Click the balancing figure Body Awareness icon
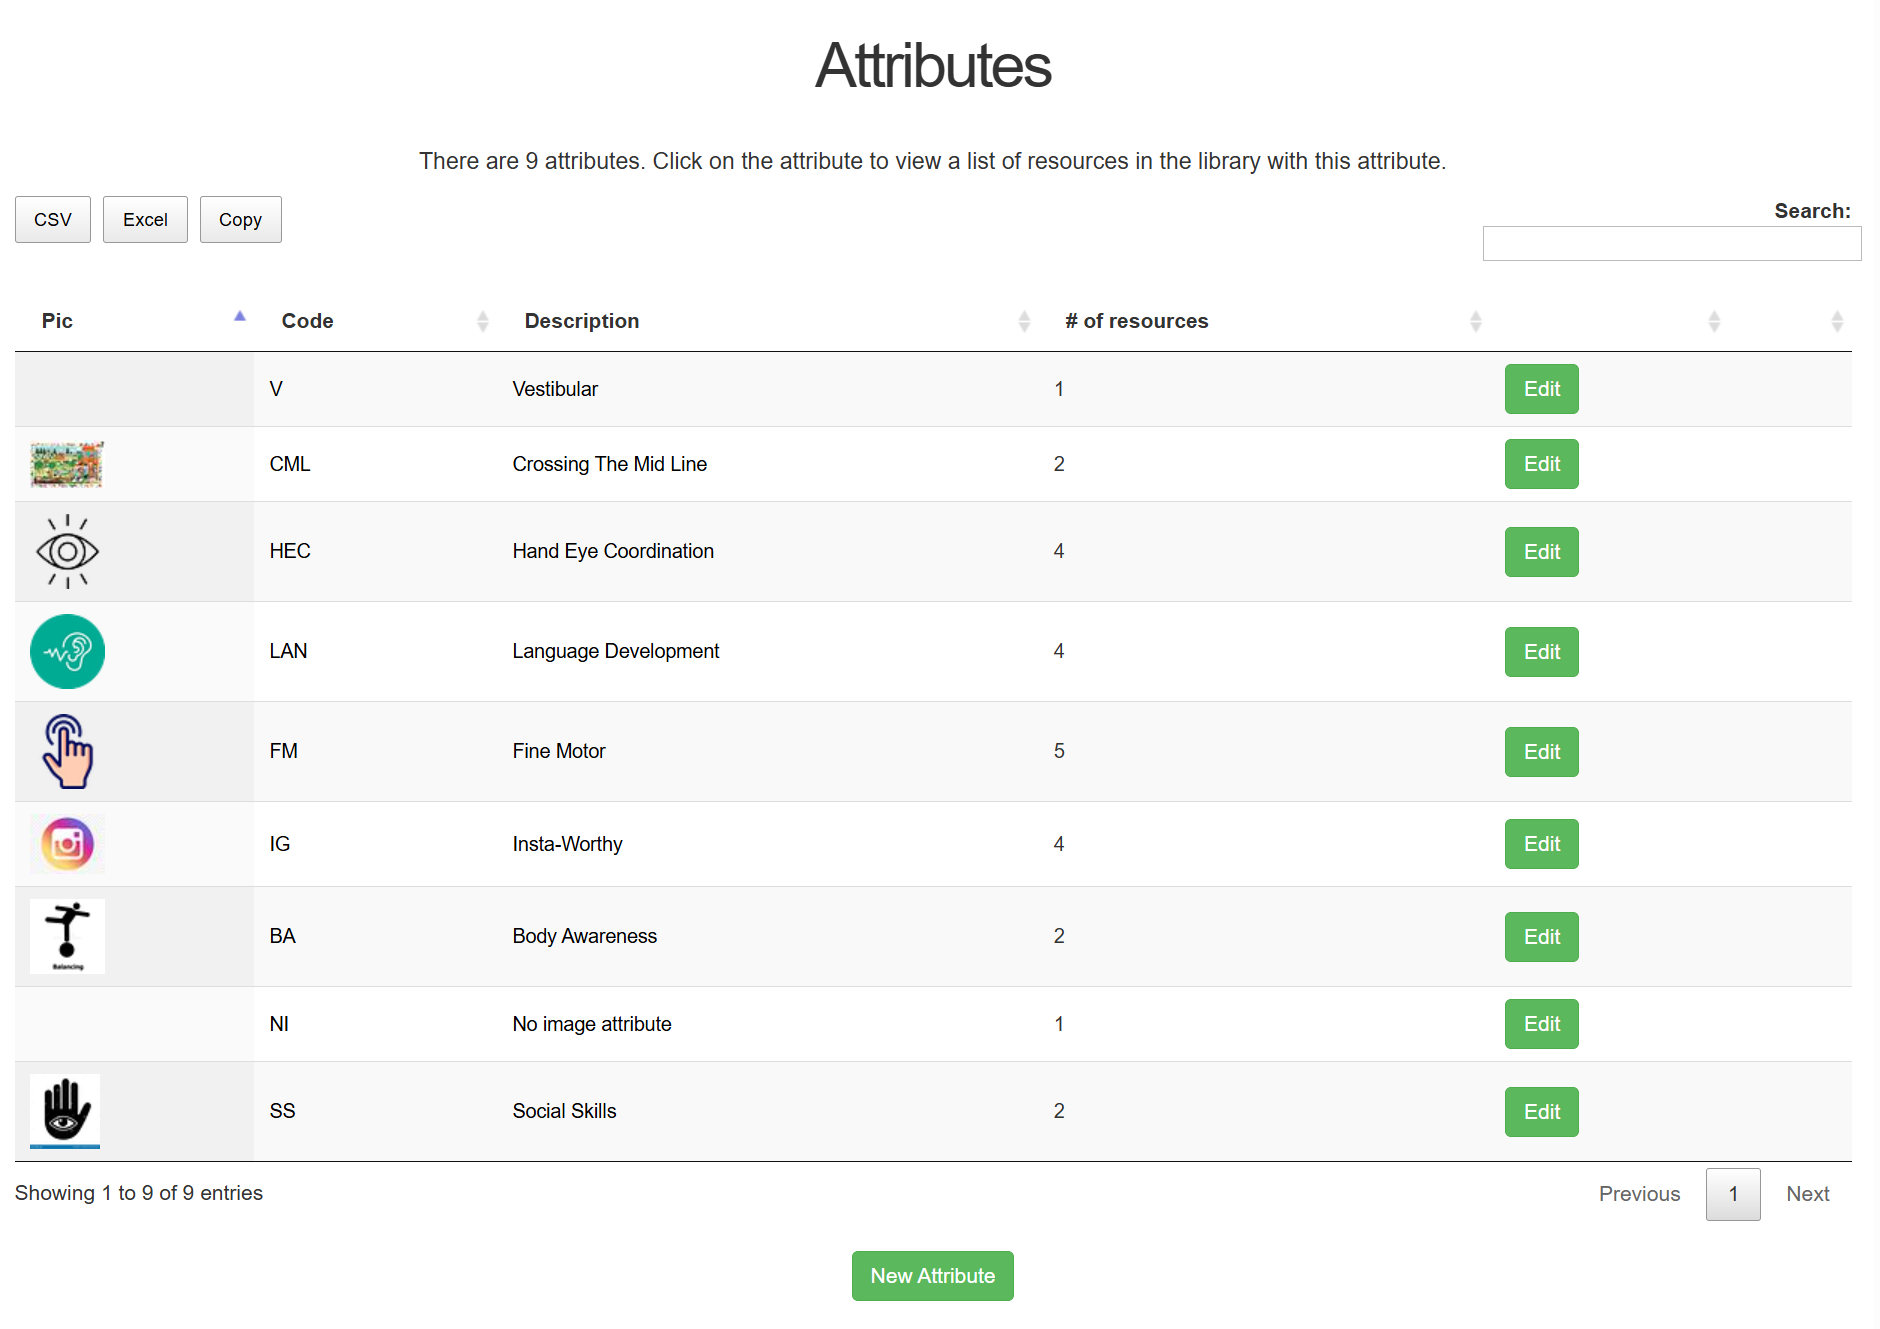The image size is (1880, 1329). click(67, 936)
